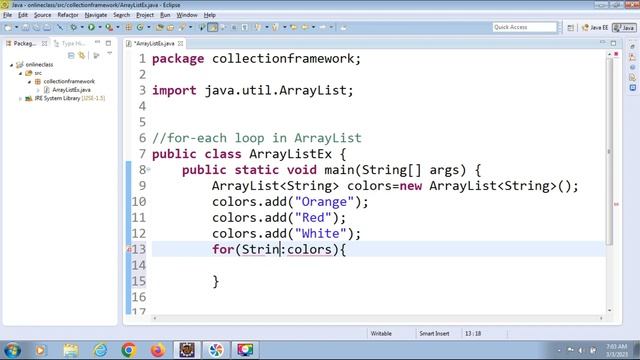640x360 pixels.
Task: Open Chrome from the Windows taskbar
Action: tap(129, 350)
